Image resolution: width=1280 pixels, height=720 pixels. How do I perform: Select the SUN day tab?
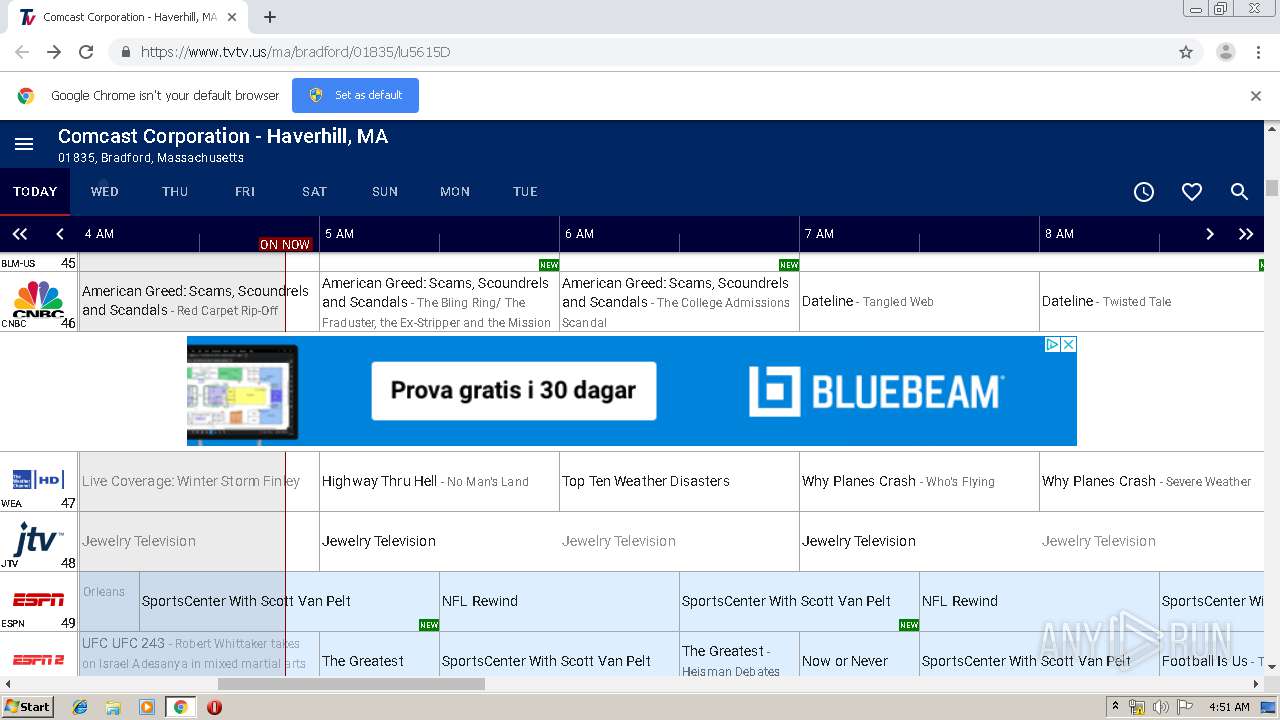385,192
